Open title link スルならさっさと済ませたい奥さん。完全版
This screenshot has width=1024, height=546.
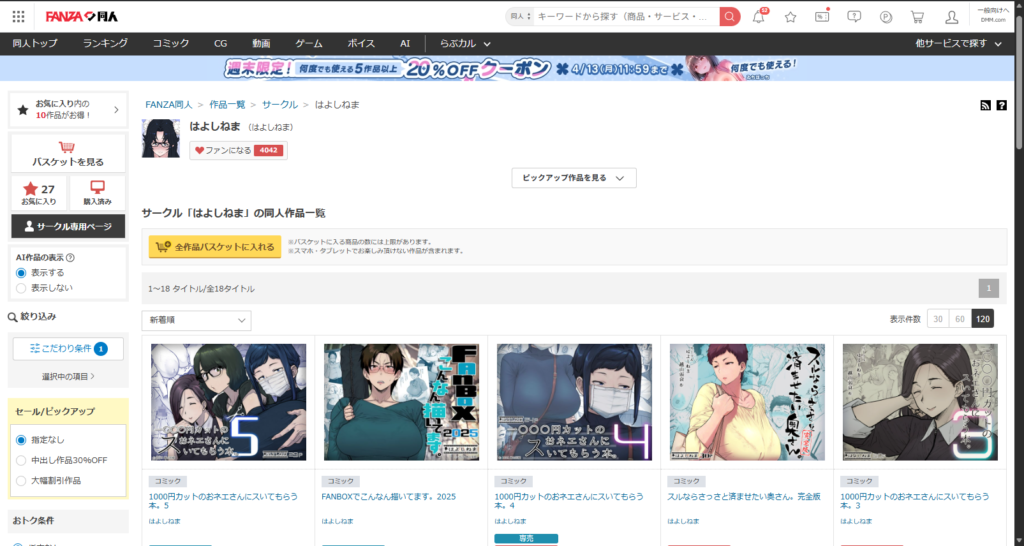[743, 497]
